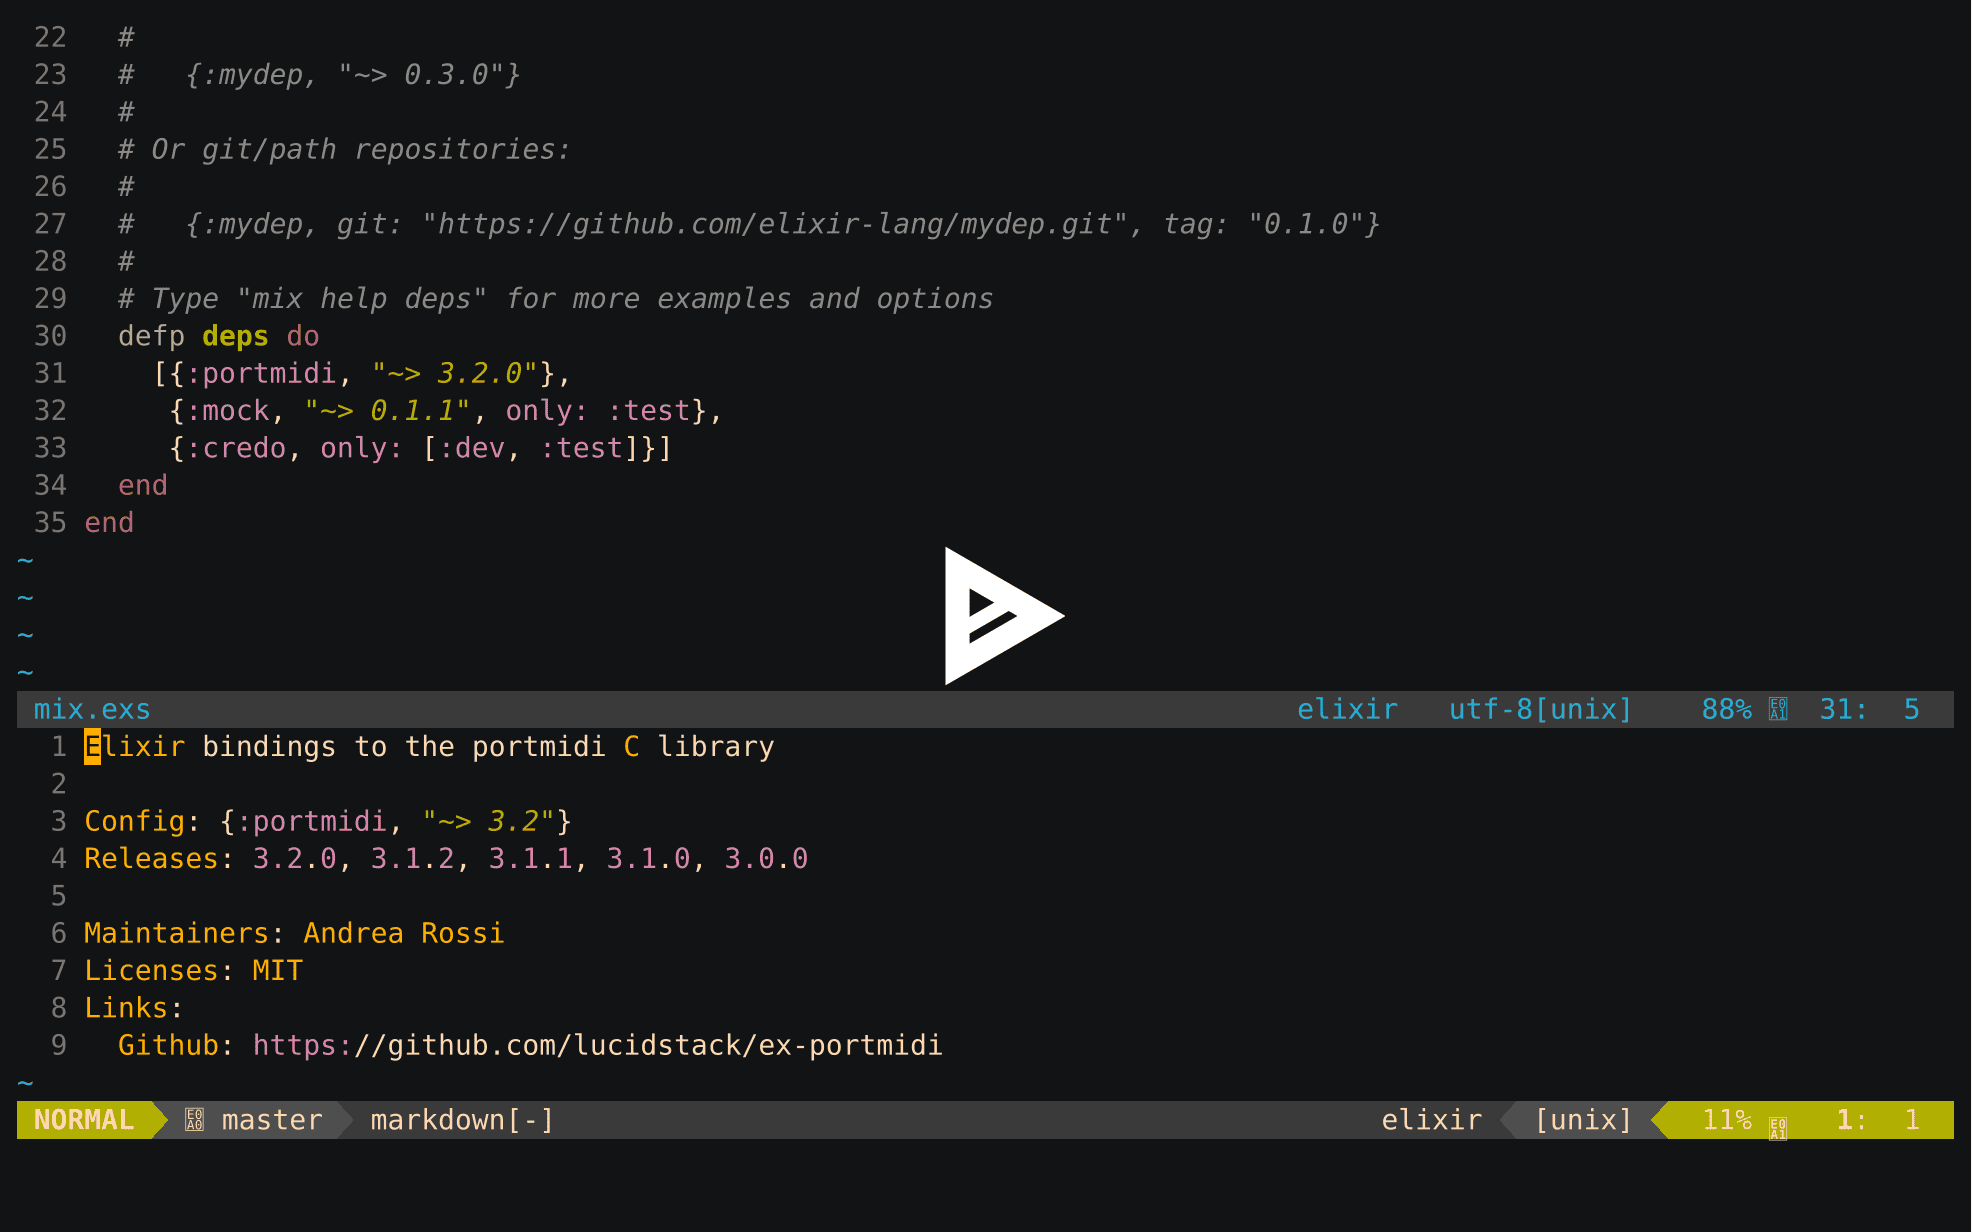
Task: Open the ex-portmidi Github URL
Action: (597, 1045)
